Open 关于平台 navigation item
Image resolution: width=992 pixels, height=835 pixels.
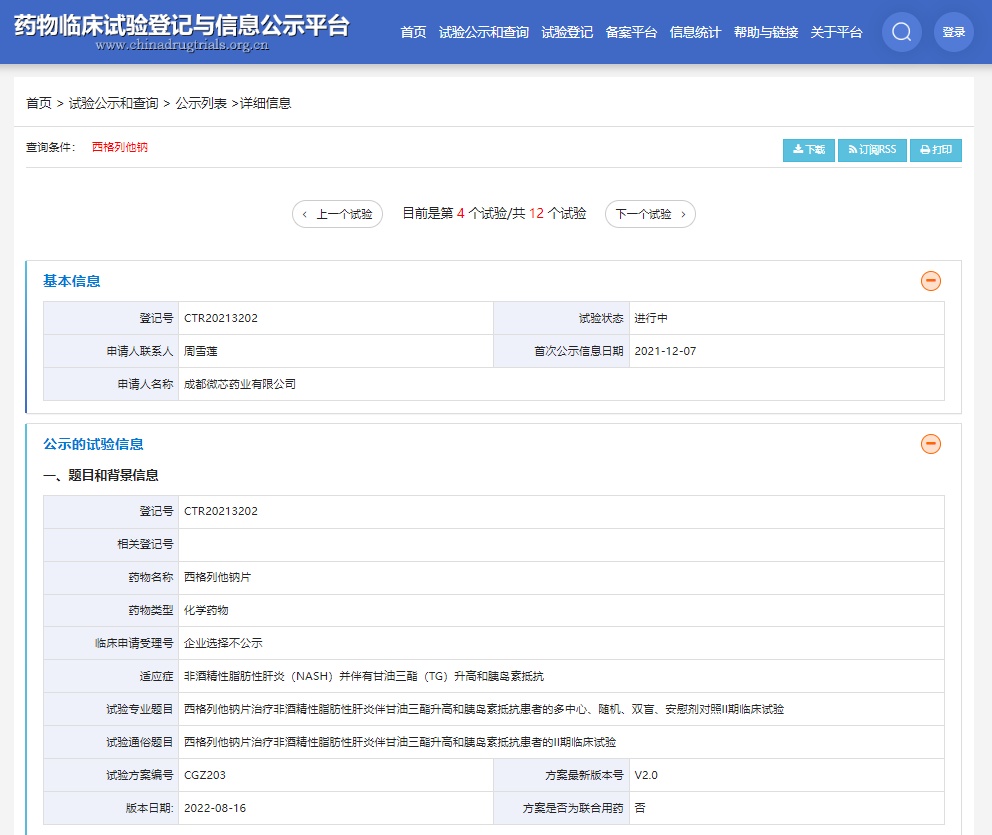[x=836, y=32]
